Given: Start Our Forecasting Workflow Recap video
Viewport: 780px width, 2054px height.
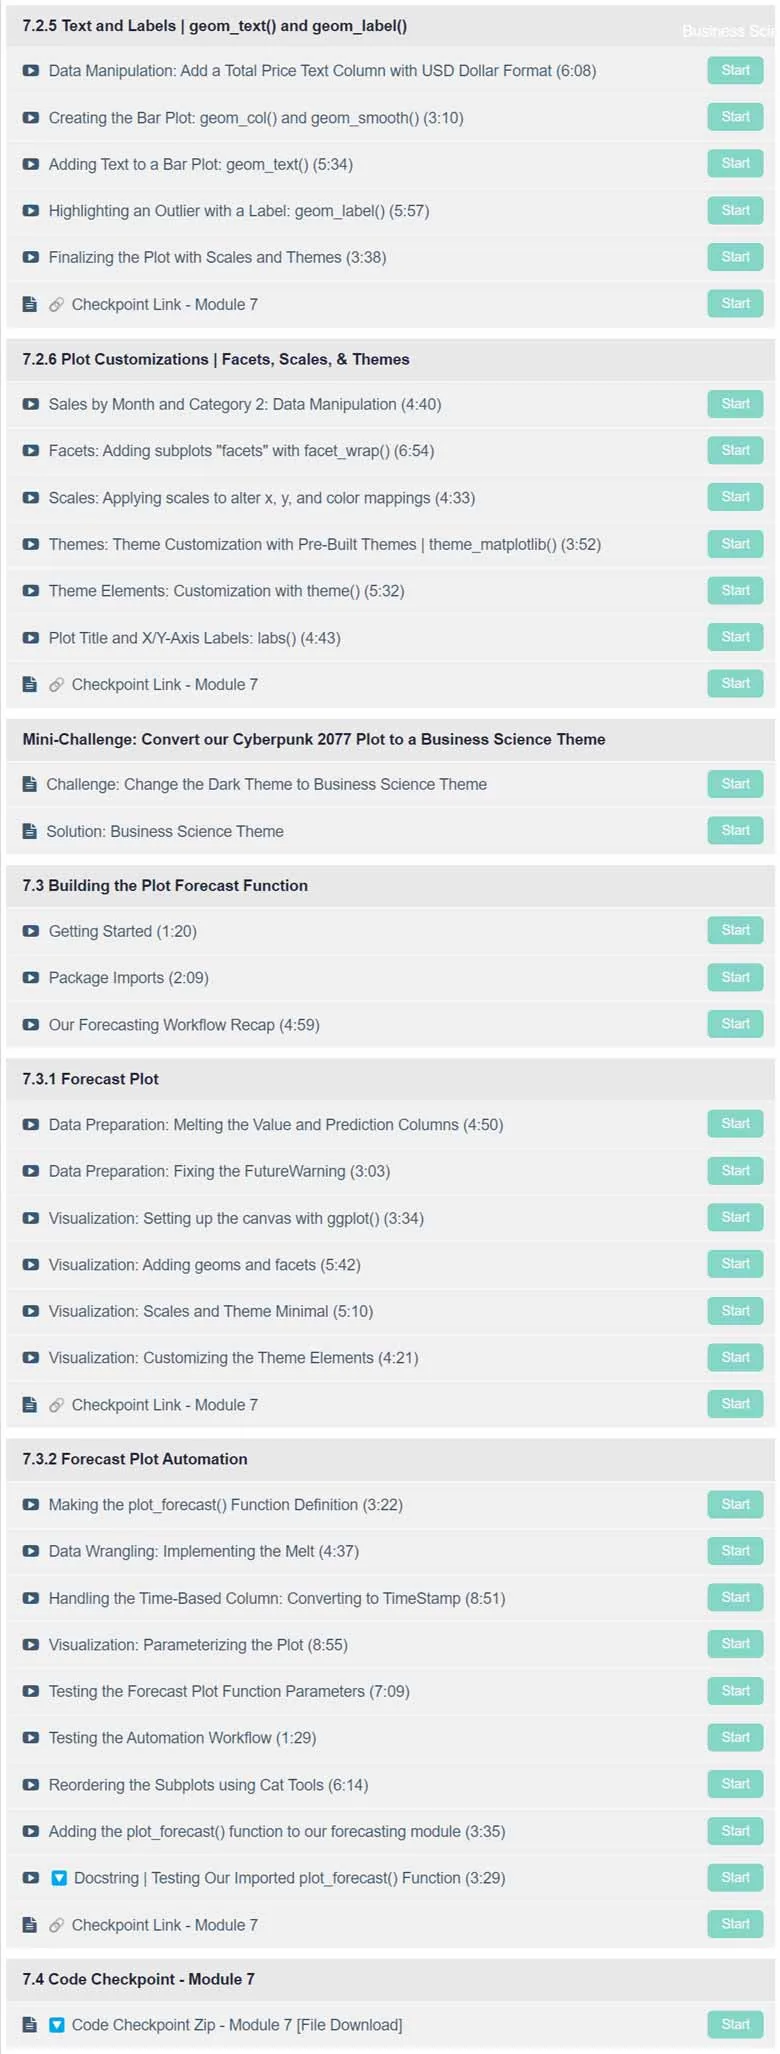Looking at the screenshot, I should [x=735, y=1024].
